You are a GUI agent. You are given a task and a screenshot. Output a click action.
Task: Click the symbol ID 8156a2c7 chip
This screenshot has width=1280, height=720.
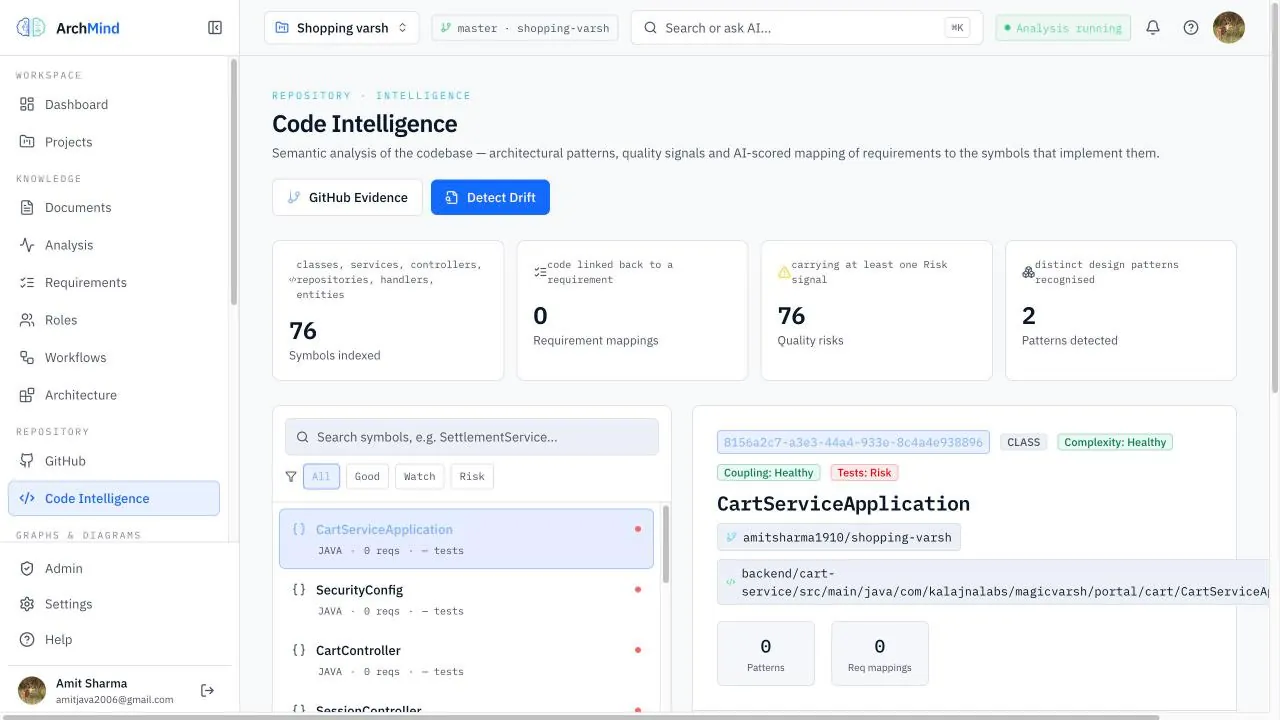coord(853,442)
